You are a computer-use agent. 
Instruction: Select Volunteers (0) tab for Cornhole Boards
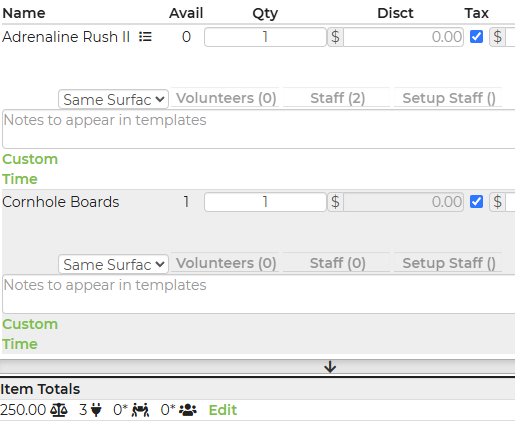pyautogui.click(x=226, y=263)
